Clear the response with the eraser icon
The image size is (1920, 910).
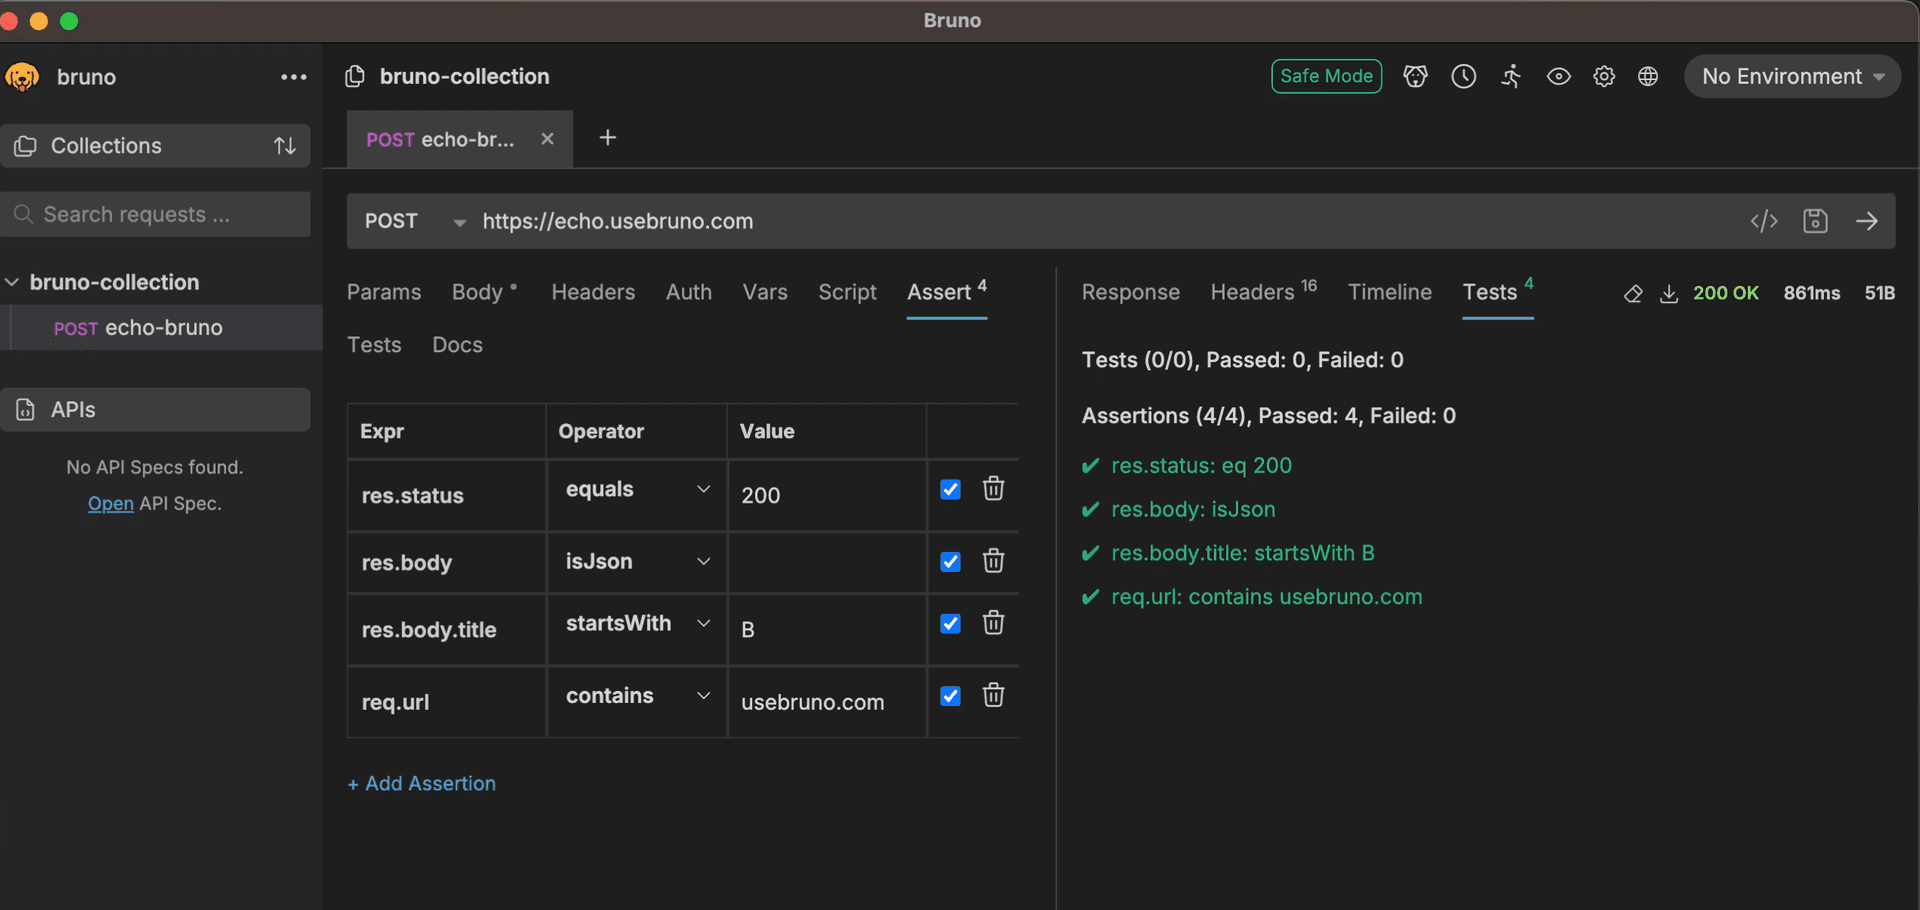pos(1633,293)
